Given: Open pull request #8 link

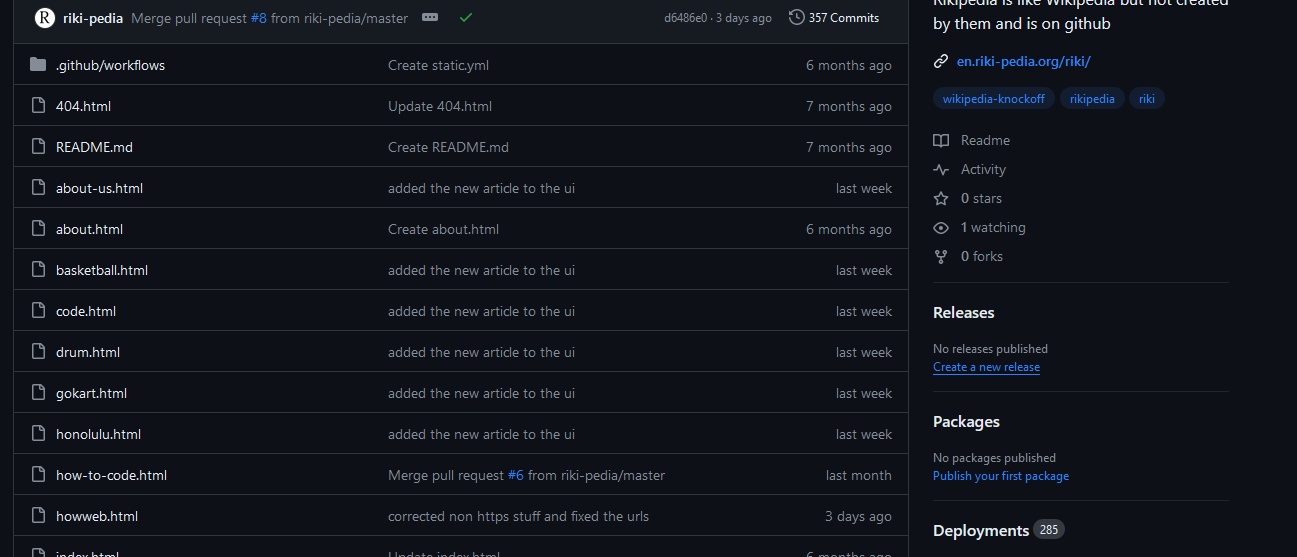Looking at the screenshot, I should point(258,18).
